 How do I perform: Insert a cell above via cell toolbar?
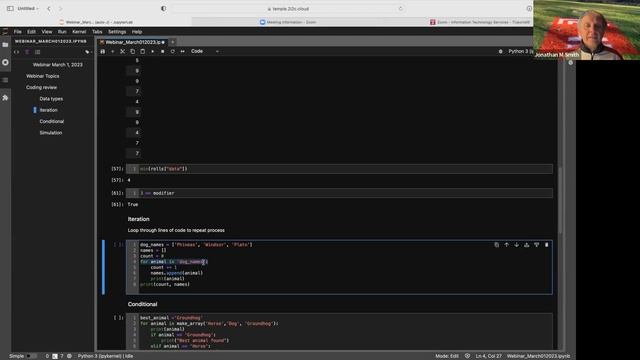pos(527,245)
